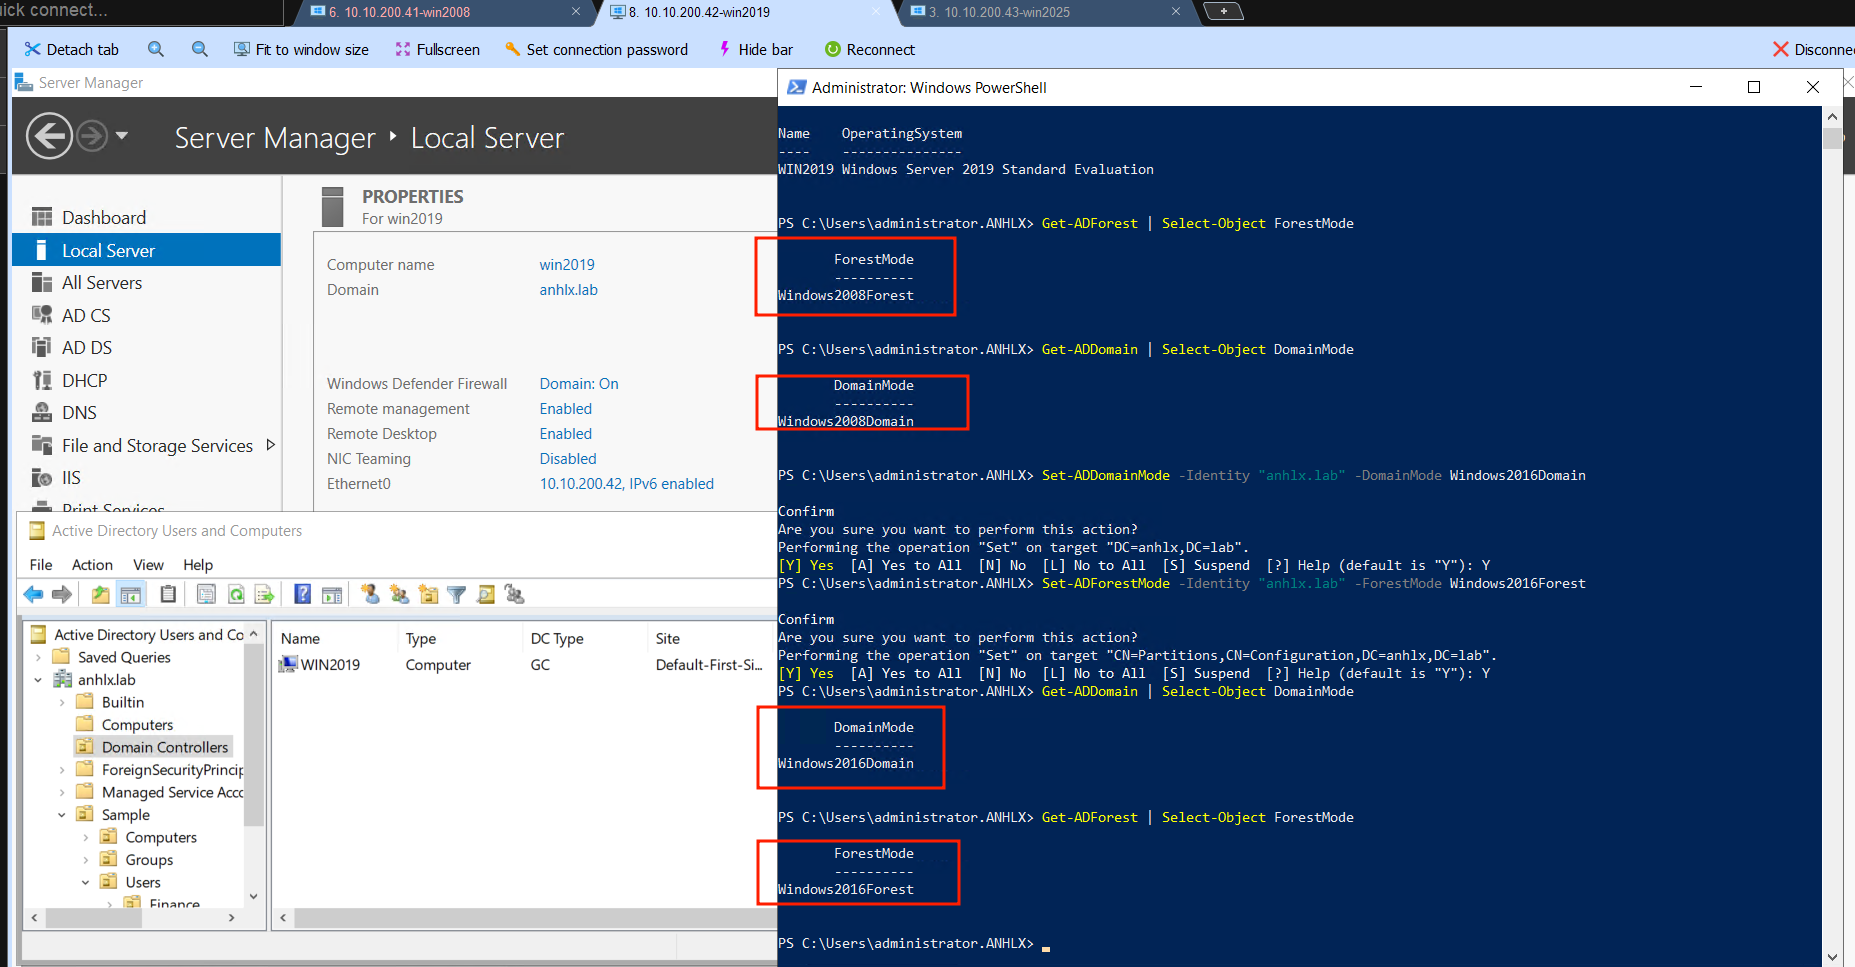
Task: Open Action menu in ADUC
Action: click(92, 565)
